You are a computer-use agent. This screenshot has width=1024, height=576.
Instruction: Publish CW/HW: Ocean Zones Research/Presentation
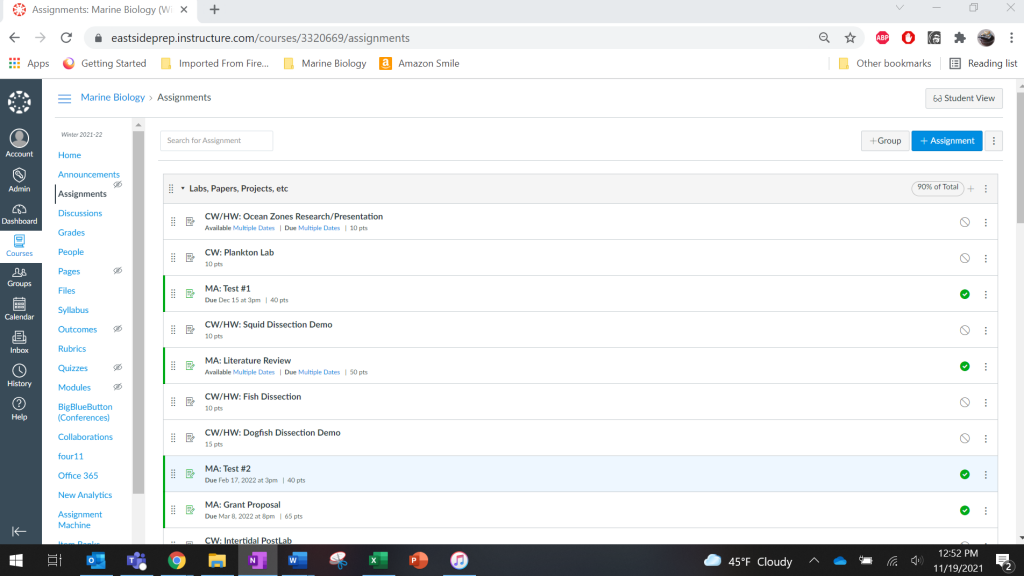pyautogui.click(x=965, y=222)
